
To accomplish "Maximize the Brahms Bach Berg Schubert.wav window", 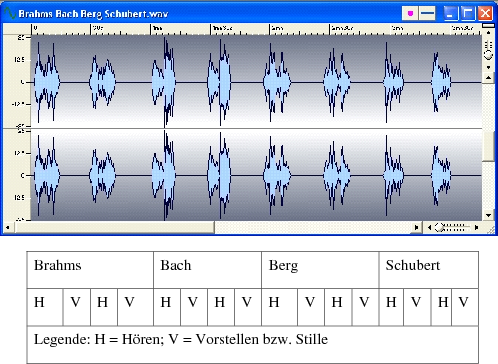I will pyautogui.click(x=468, y=13).
